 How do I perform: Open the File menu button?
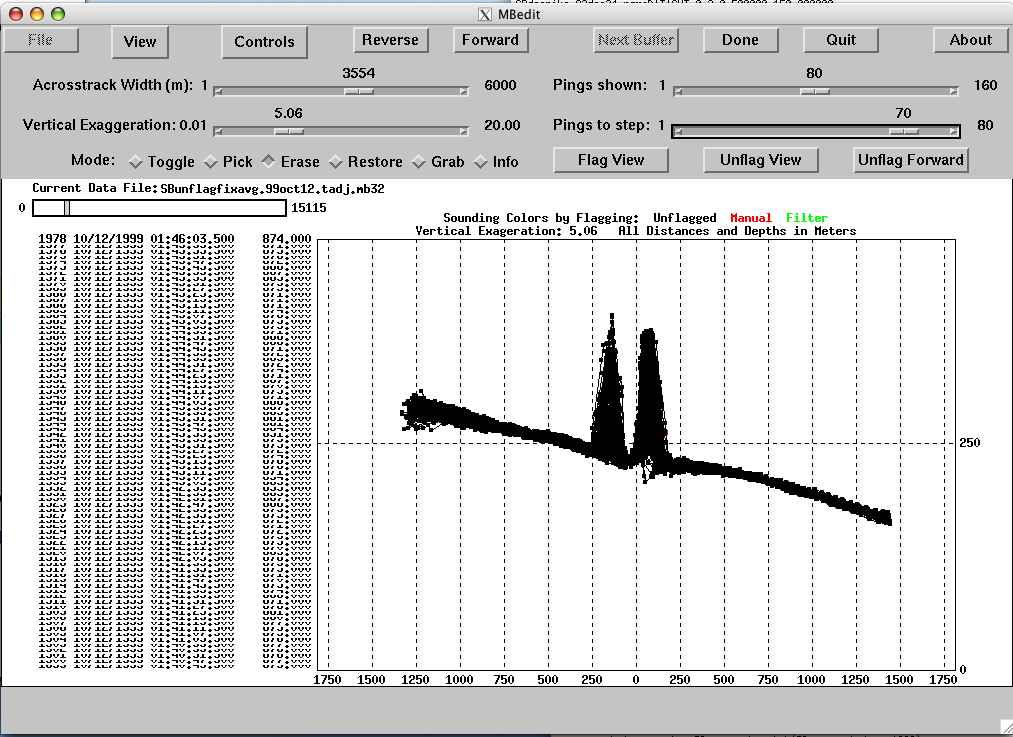point(41,40)
